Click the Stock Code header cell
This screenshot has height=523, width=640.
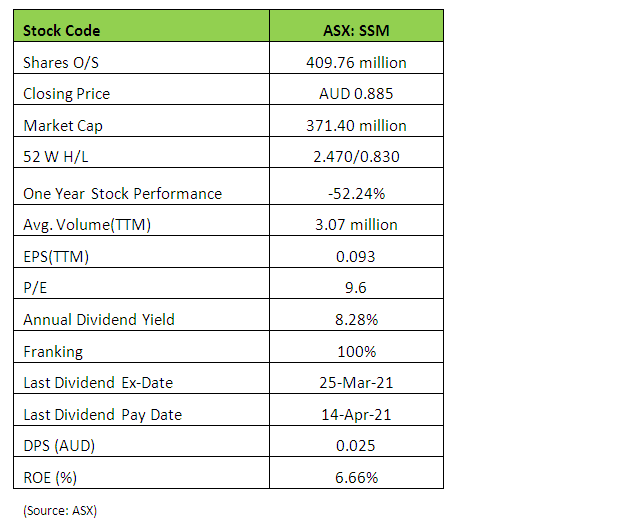click(62, 30)
